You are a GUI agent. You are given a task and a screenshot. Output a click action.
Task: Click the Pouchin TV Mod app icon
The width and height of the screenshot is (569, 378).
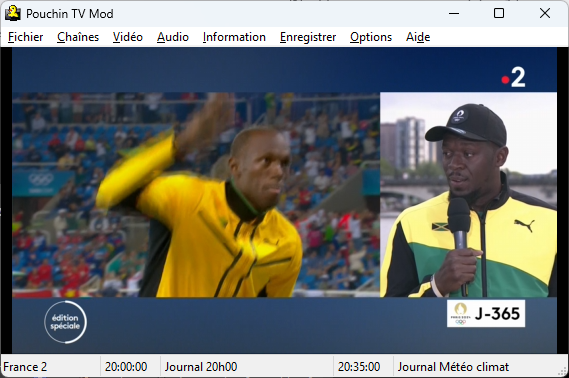pos(13,13)
